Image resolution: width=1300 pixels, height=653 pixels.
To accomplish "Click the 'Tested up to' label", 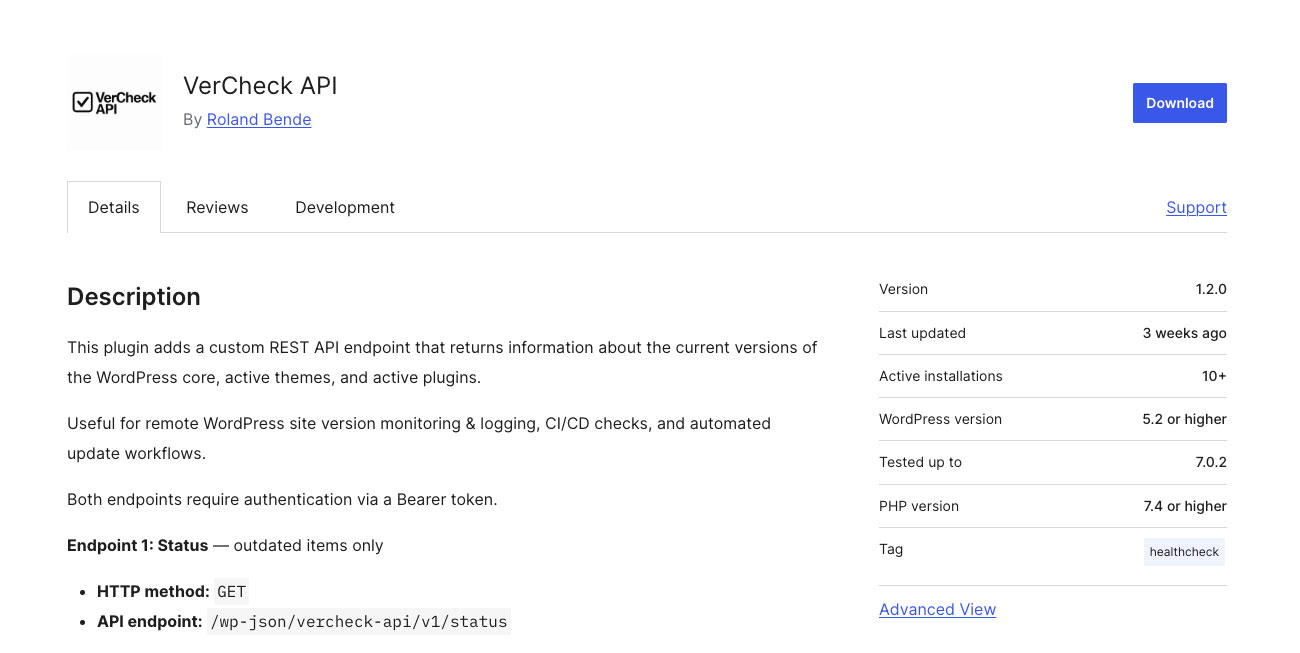I will coord(920,462).
